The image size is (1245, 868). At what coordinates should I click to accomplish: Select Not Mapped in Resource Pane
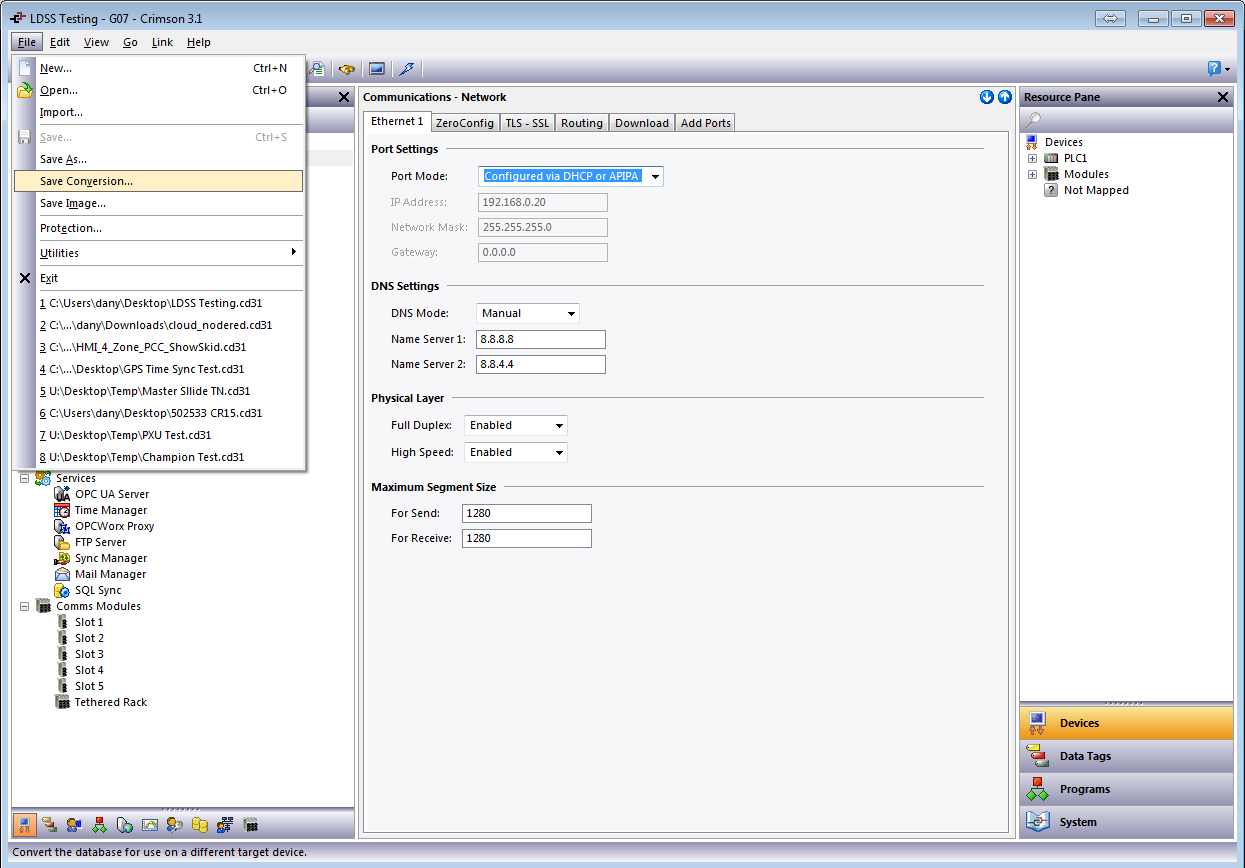[x=1096, y=190]
